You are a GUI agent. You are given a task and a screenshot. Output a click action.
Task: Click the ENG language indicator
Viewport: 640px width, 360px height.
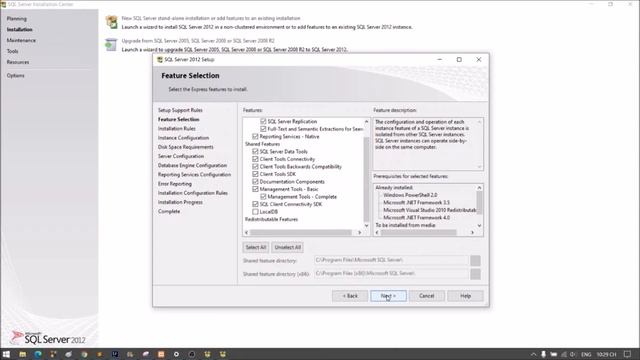(586, 354)
